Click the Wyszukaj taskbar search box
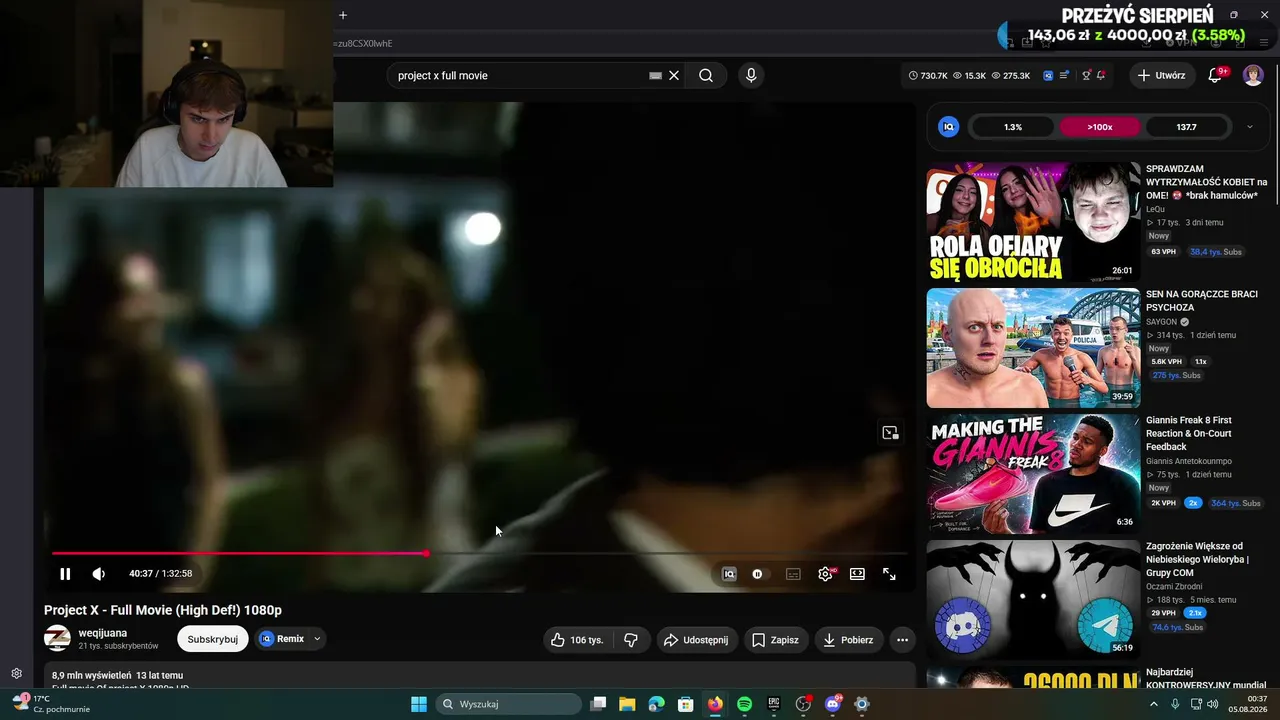 coord(509,704)
